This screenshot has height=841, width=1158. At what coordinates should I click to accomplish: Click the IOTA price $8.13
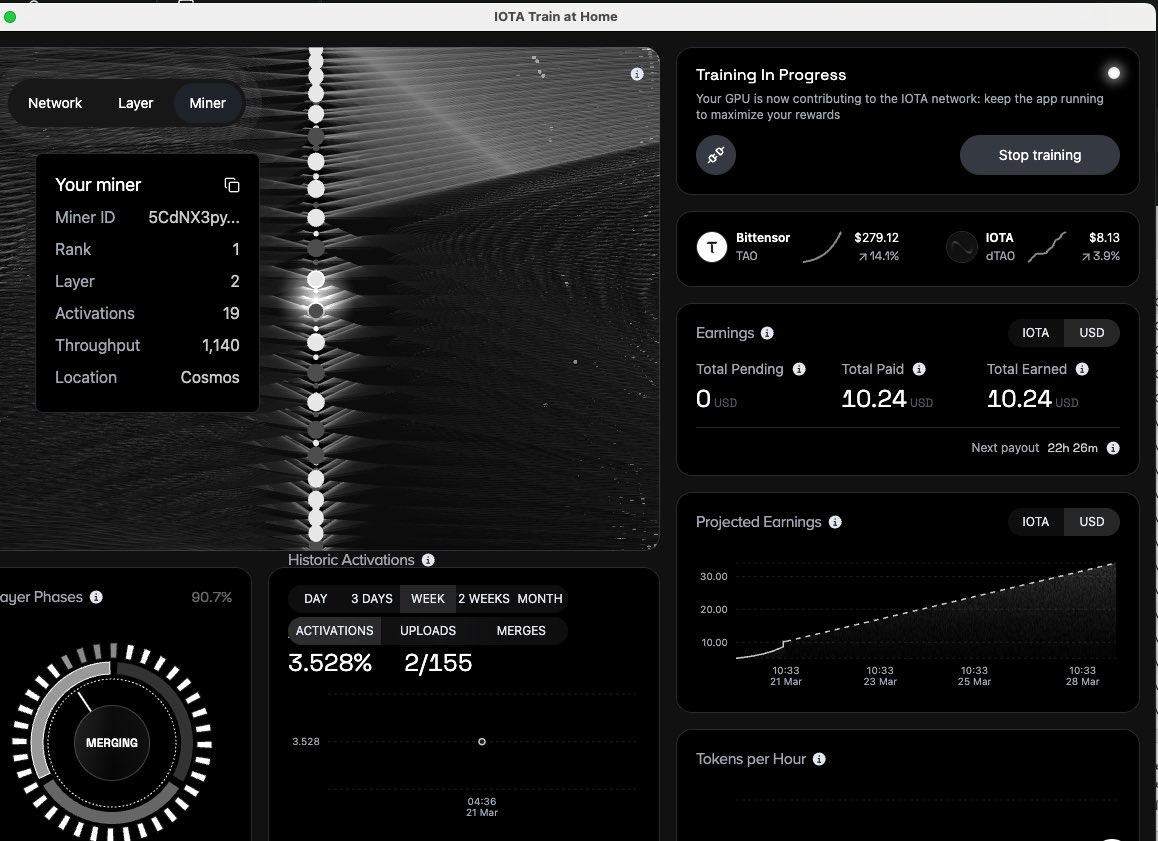(x=1104, y=238)
